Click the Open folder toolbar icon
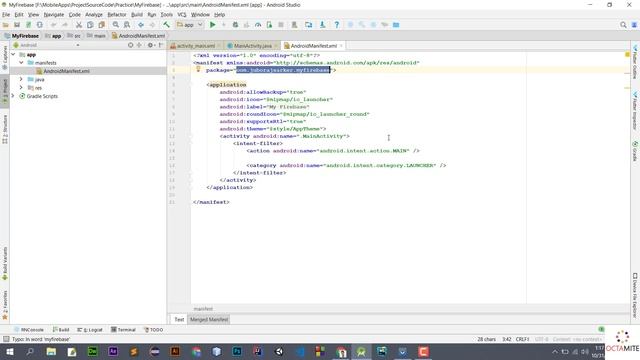 pos(6,25)
